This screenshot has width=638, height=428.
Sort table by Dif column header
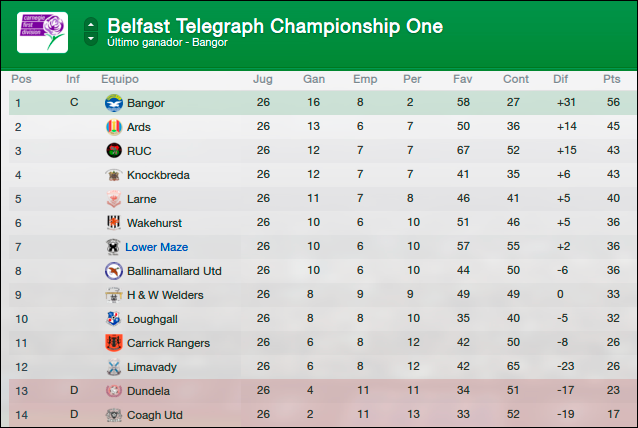(x=560, y=79)
